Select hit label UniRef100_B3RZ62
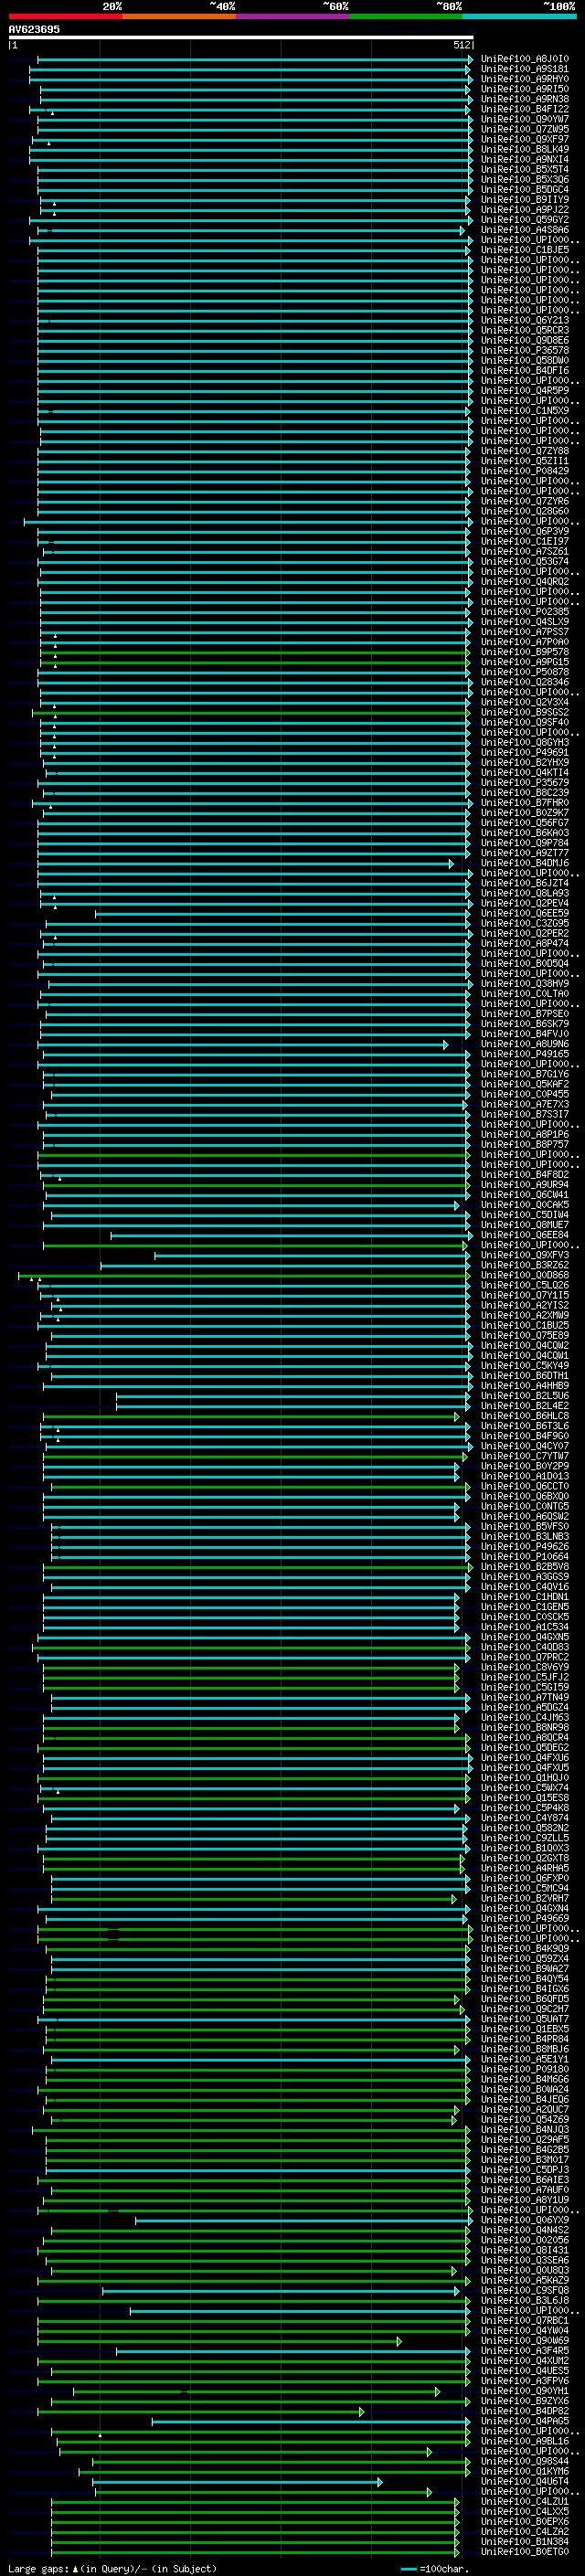This screenshot has height=2576, width=585. [x=525, y=1264]
